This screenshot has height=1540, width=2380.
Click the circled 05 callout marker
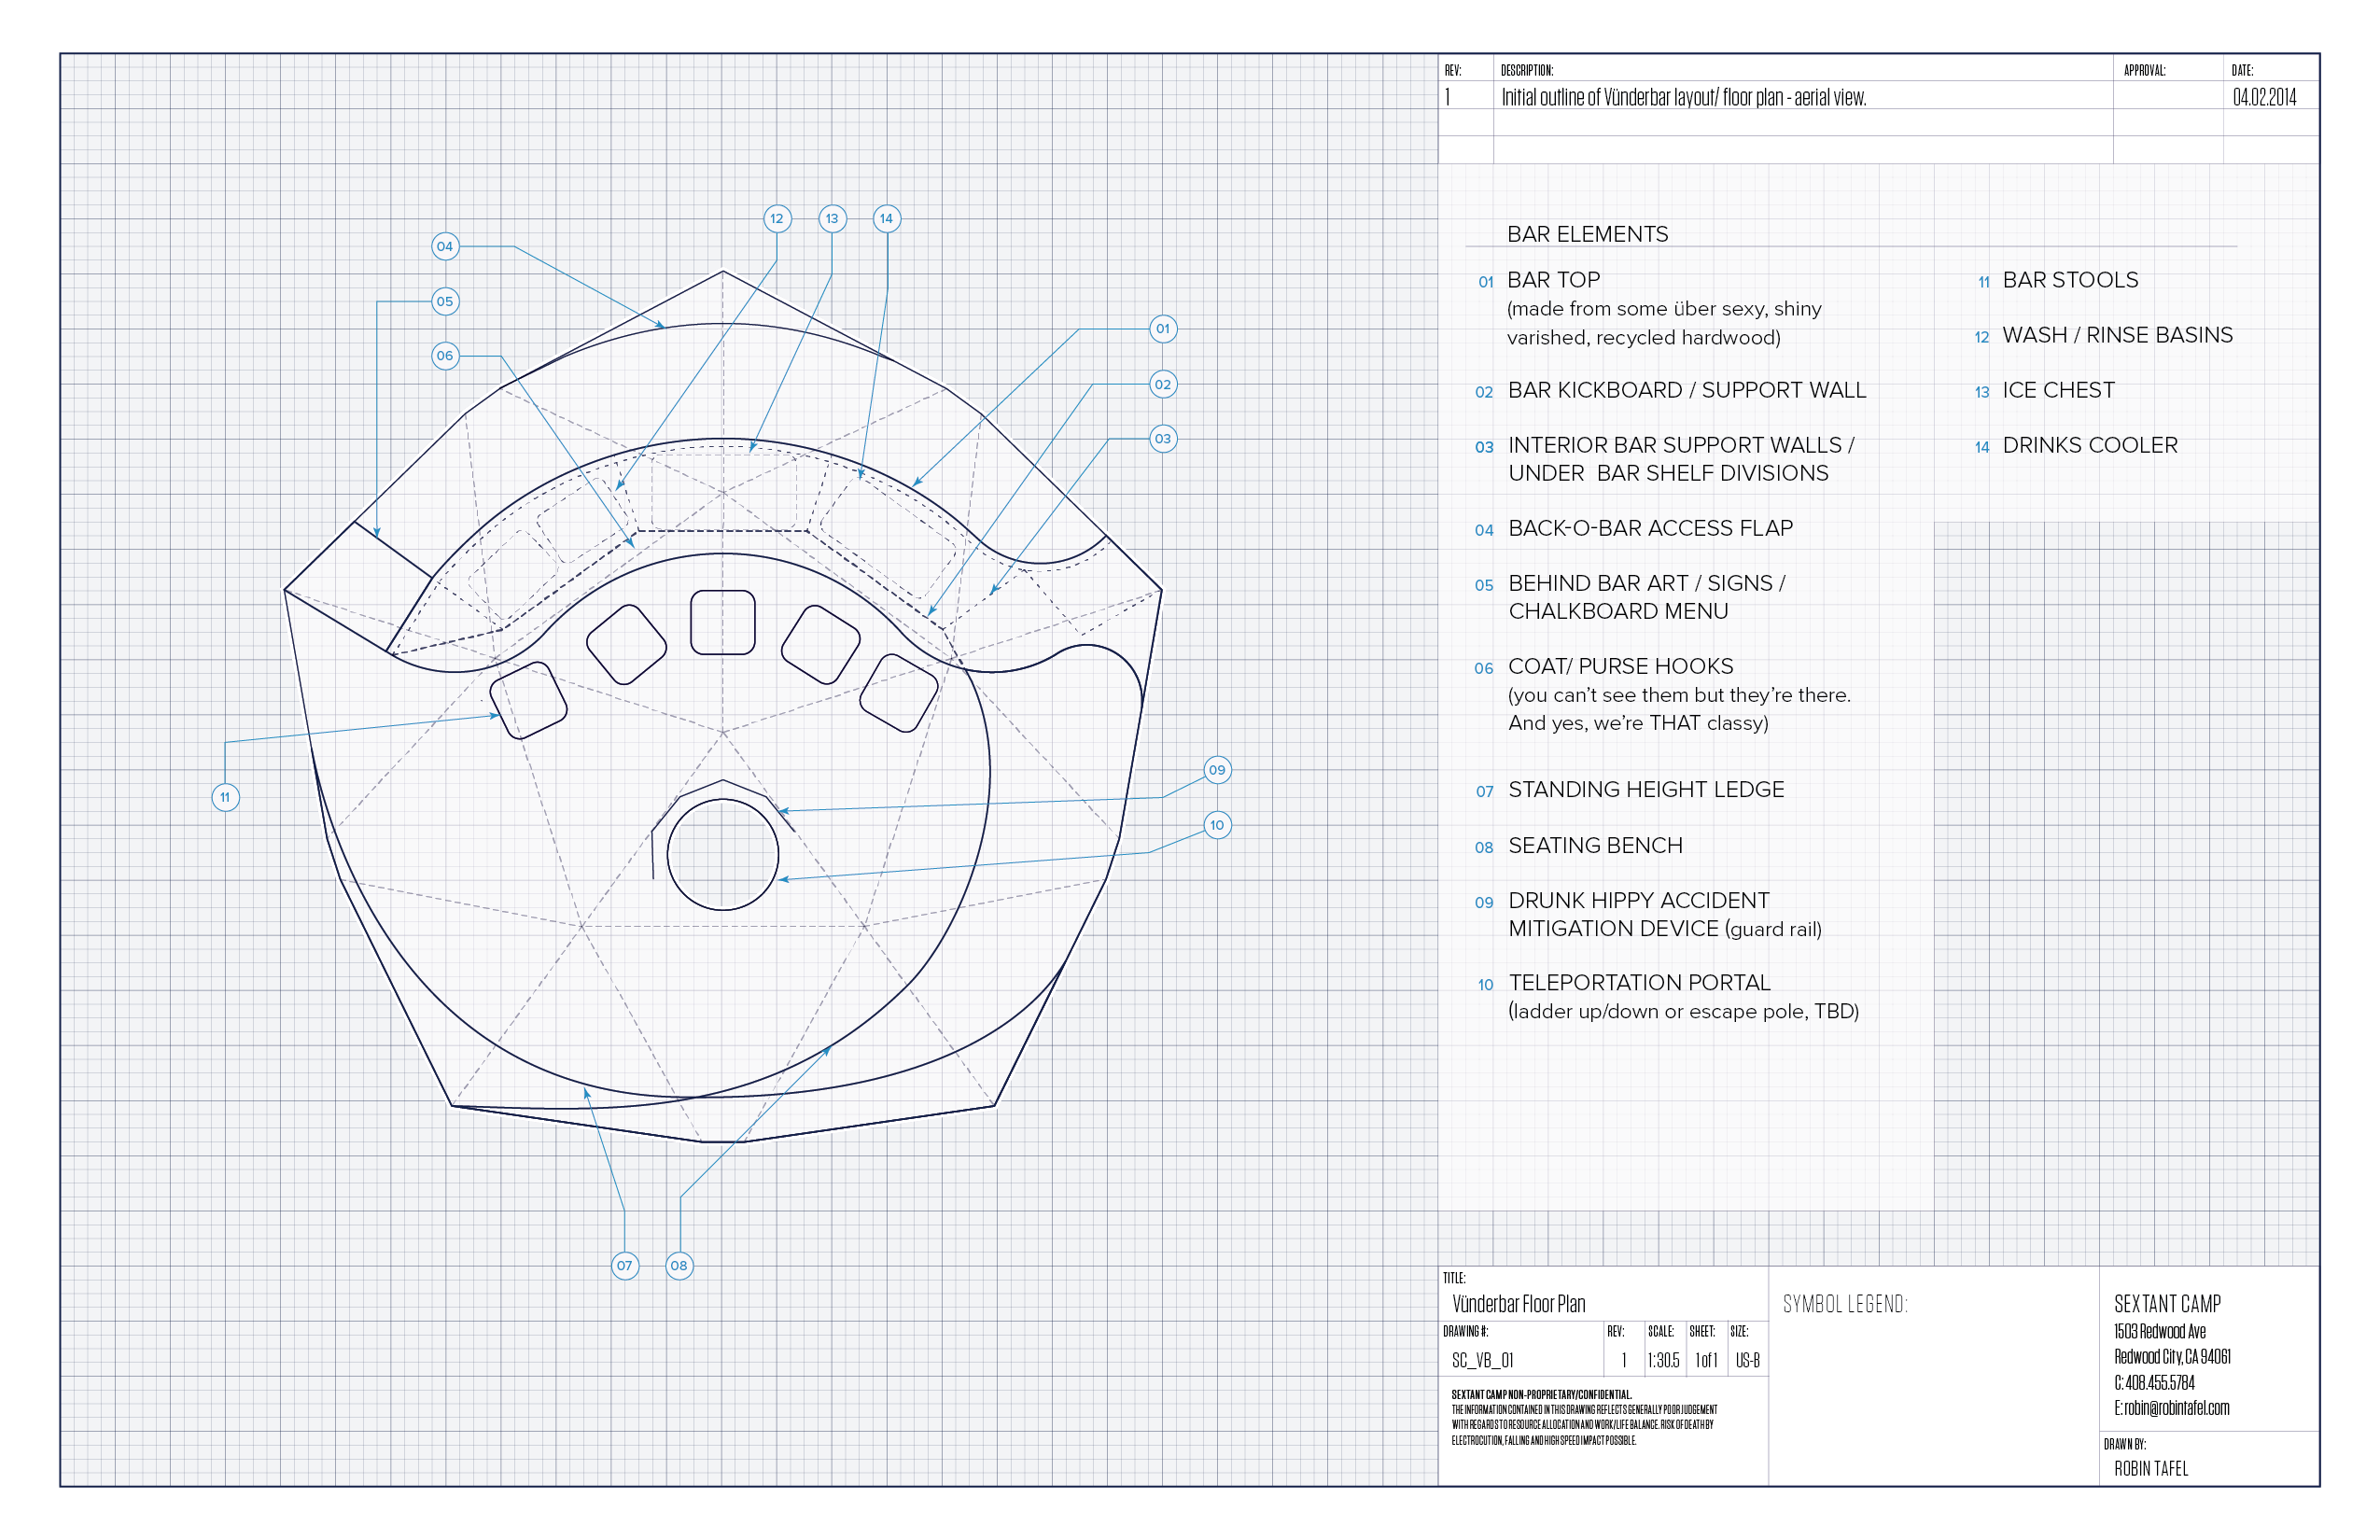click(445, 301)
